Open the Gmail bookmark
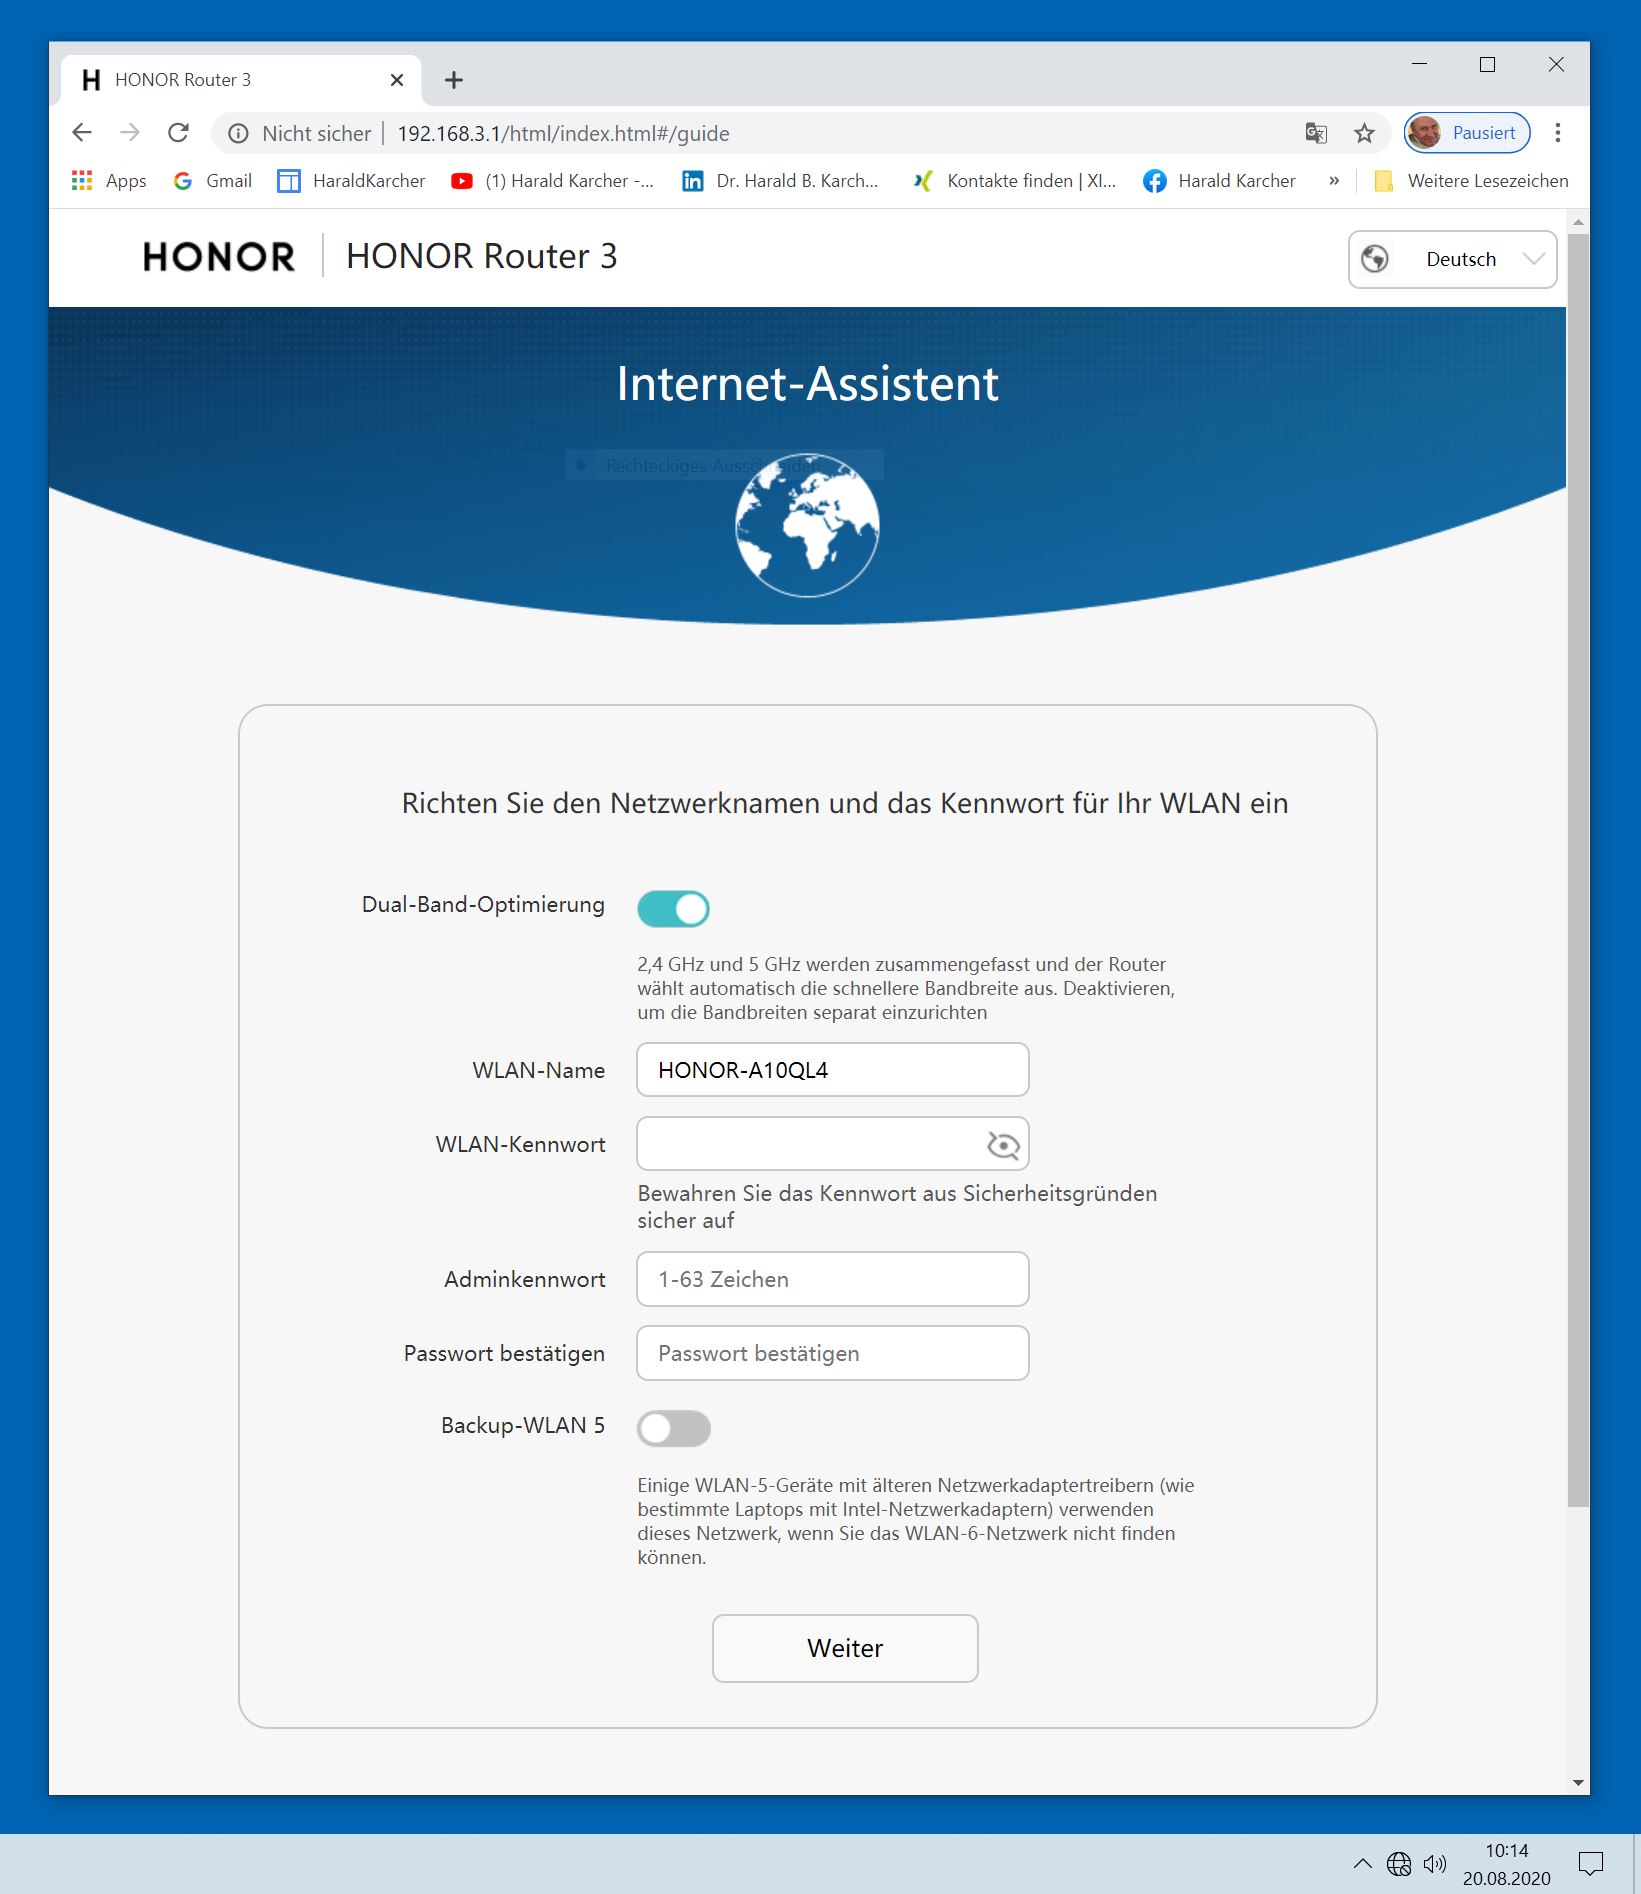Viewport: 1641px width, 1894px height. tap(213, 181)
